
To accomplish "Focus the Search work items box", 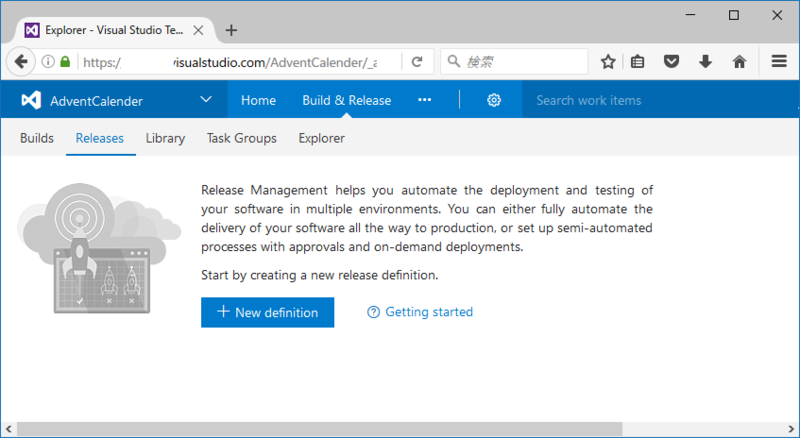I will [x=660, y=100].
